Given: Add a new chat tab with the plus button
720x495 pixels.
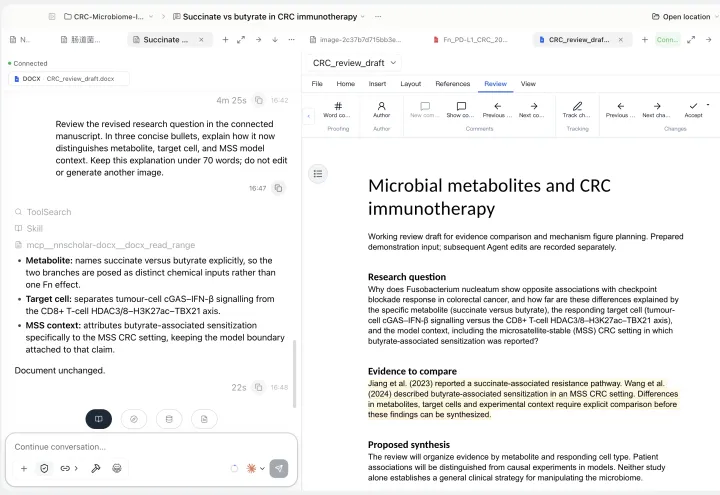Looking at the screenshot, I should click(225, 39).
